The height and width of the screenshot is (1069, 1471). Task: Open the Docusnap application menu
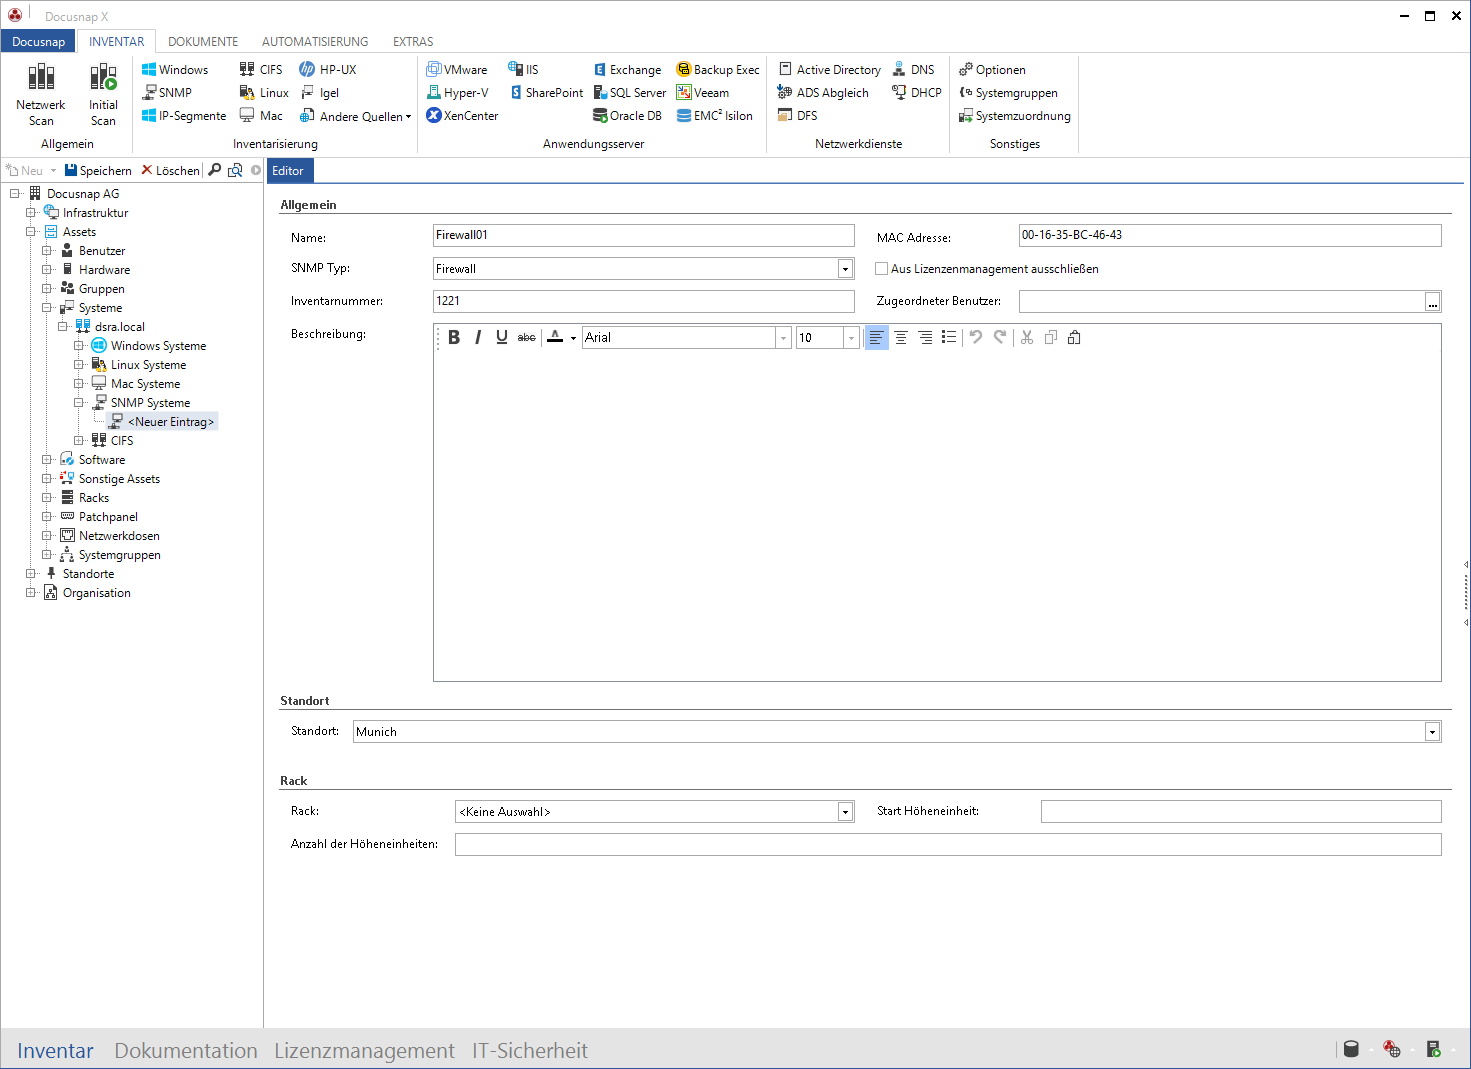pos(39,42)
